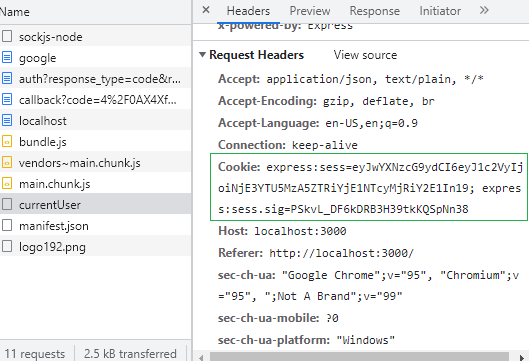This screenshot has height=361, width=529.
Task: Click the sec-ch-ua header value
Action: (x=368, y=285)
